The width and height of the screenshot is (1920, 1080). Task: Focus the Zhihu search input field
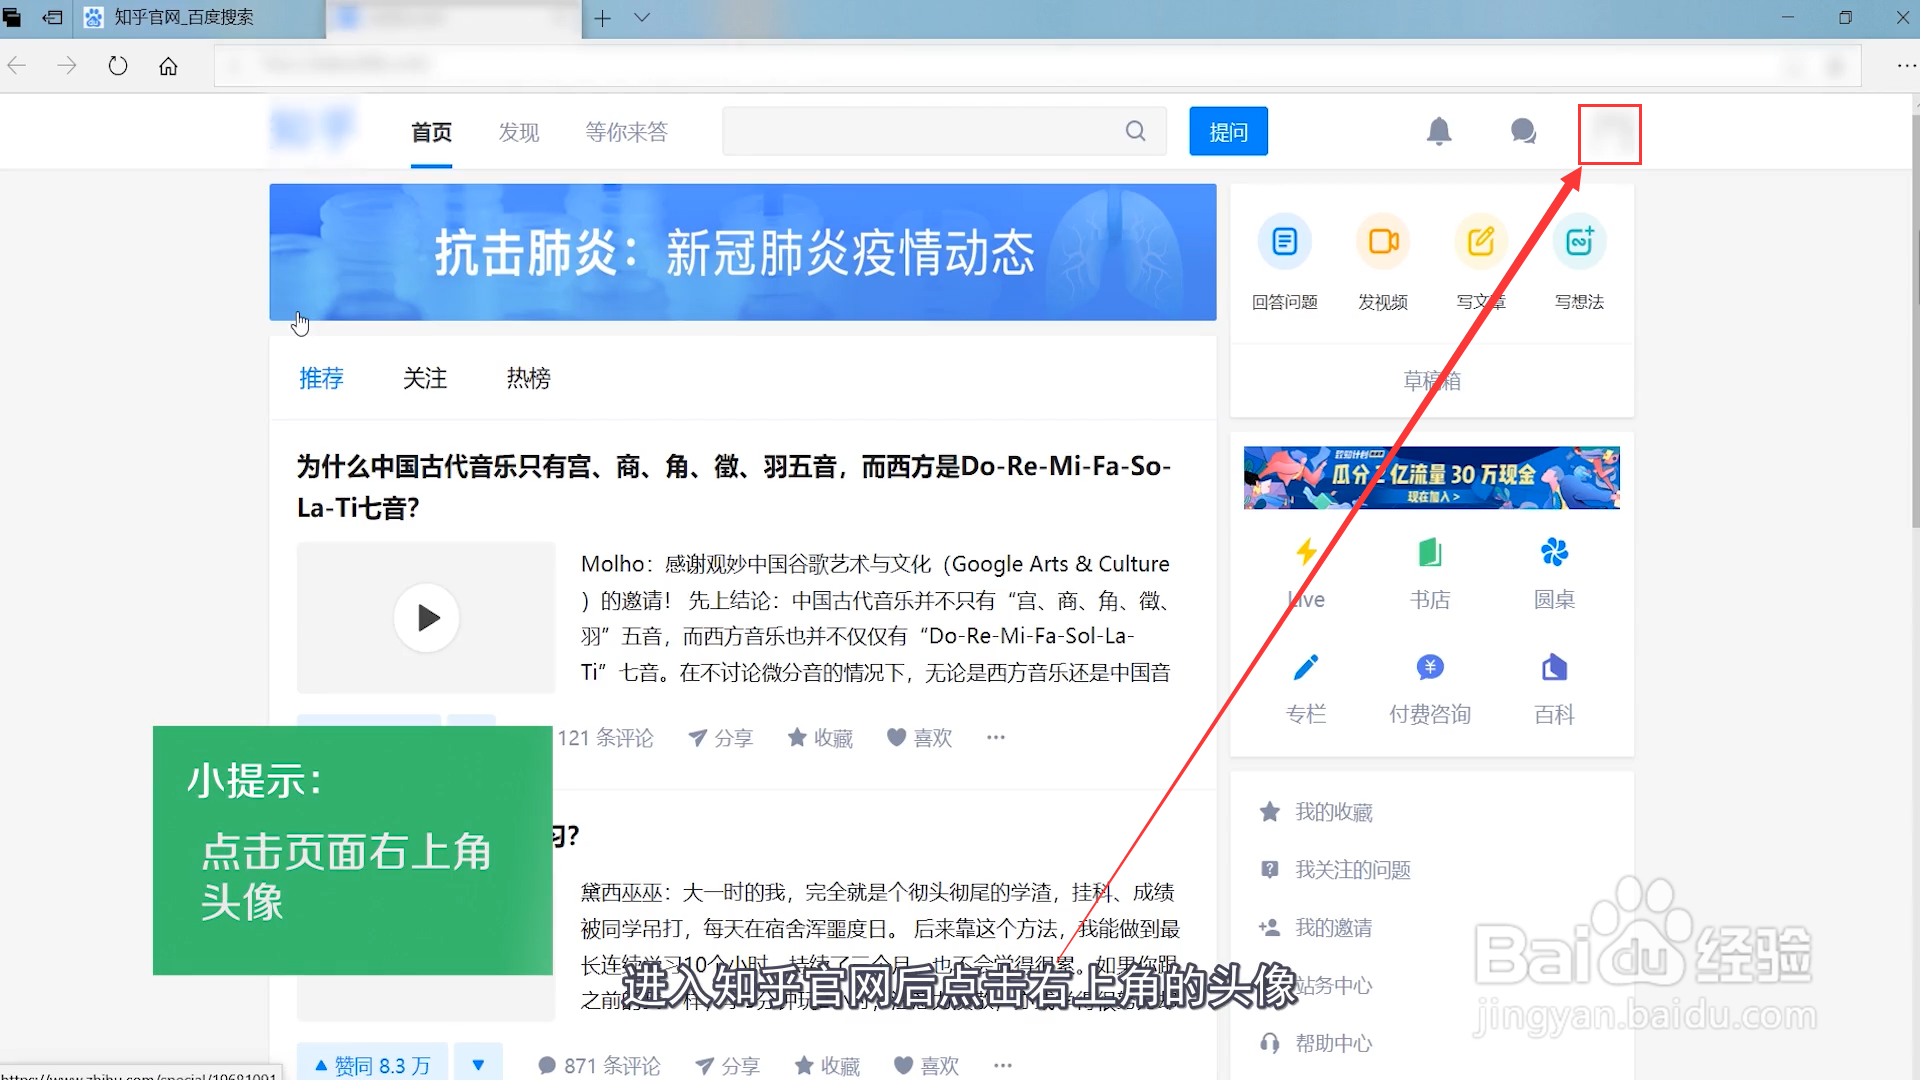pyautogui.click(x=920, y=131)
